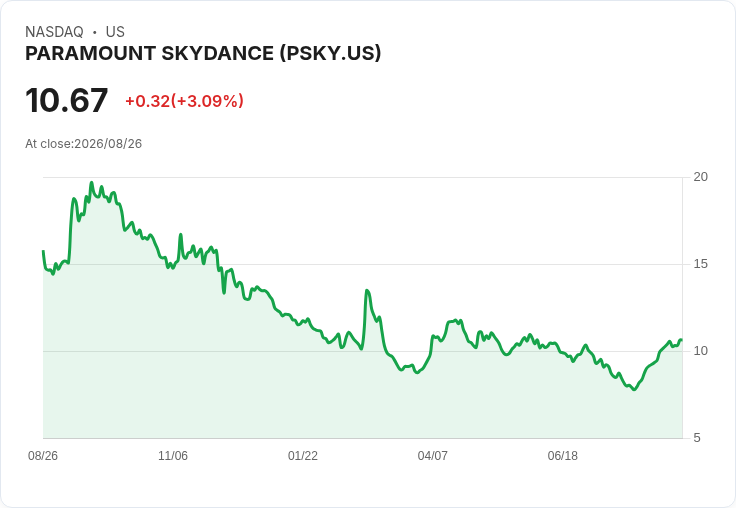Viewport: 736px width, 508px height.
Task: Click the current price 10.67
Action: [x=67, y=100]
